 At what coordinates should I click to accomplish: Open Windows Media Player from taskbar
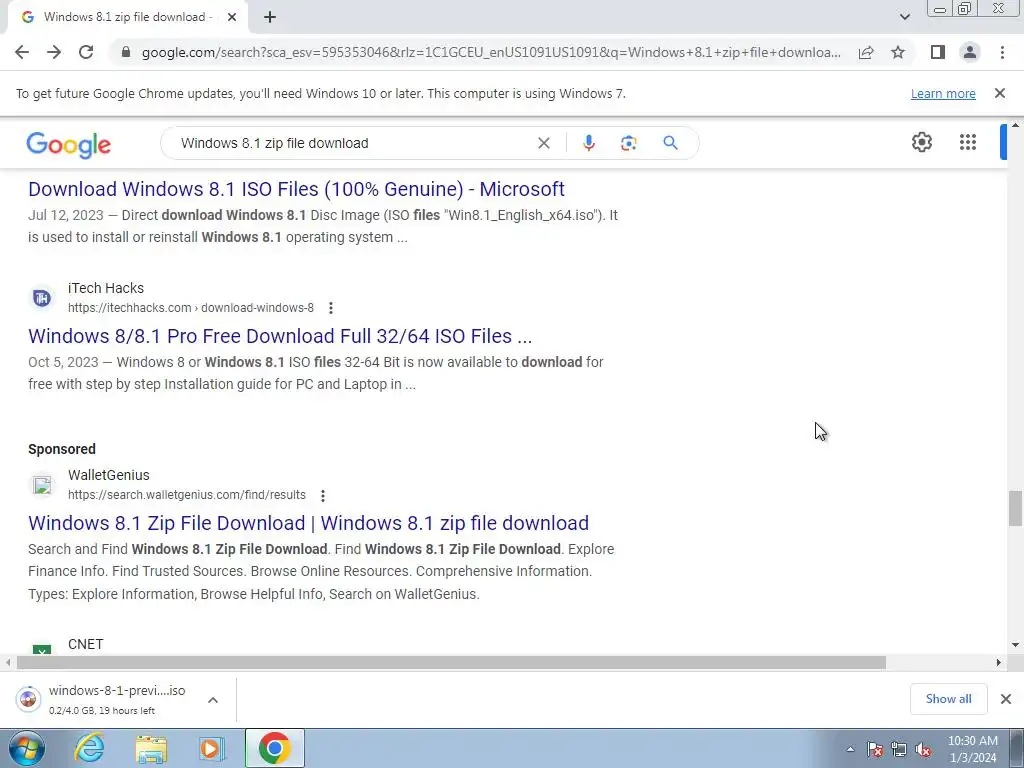click(212, 748)
